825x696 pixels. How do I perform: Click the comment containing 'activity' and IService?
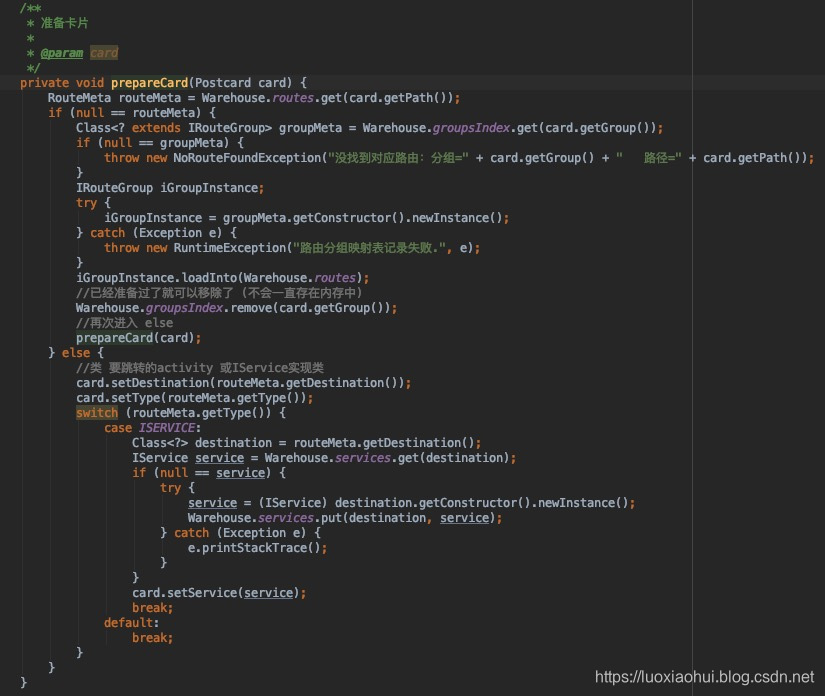click(200, 368)
